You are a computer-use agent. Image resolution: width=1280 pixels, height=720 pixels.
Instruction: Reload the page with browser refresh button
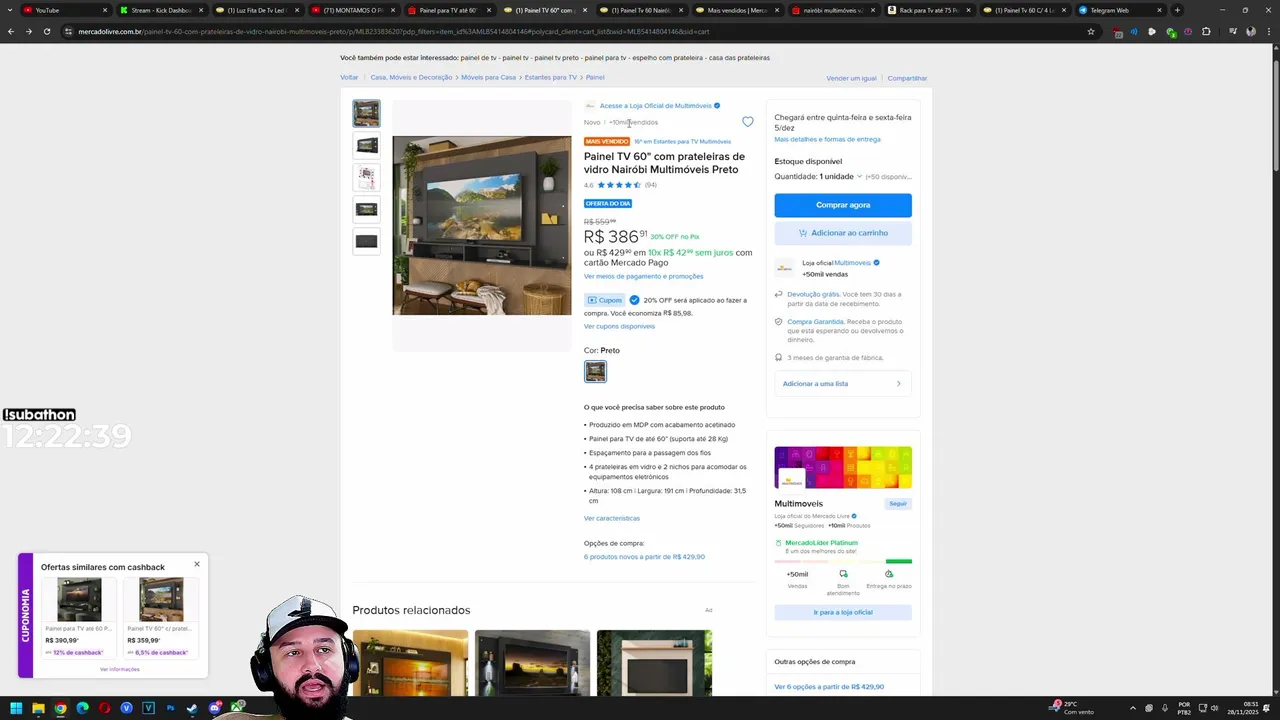click(x=46, y=31)
